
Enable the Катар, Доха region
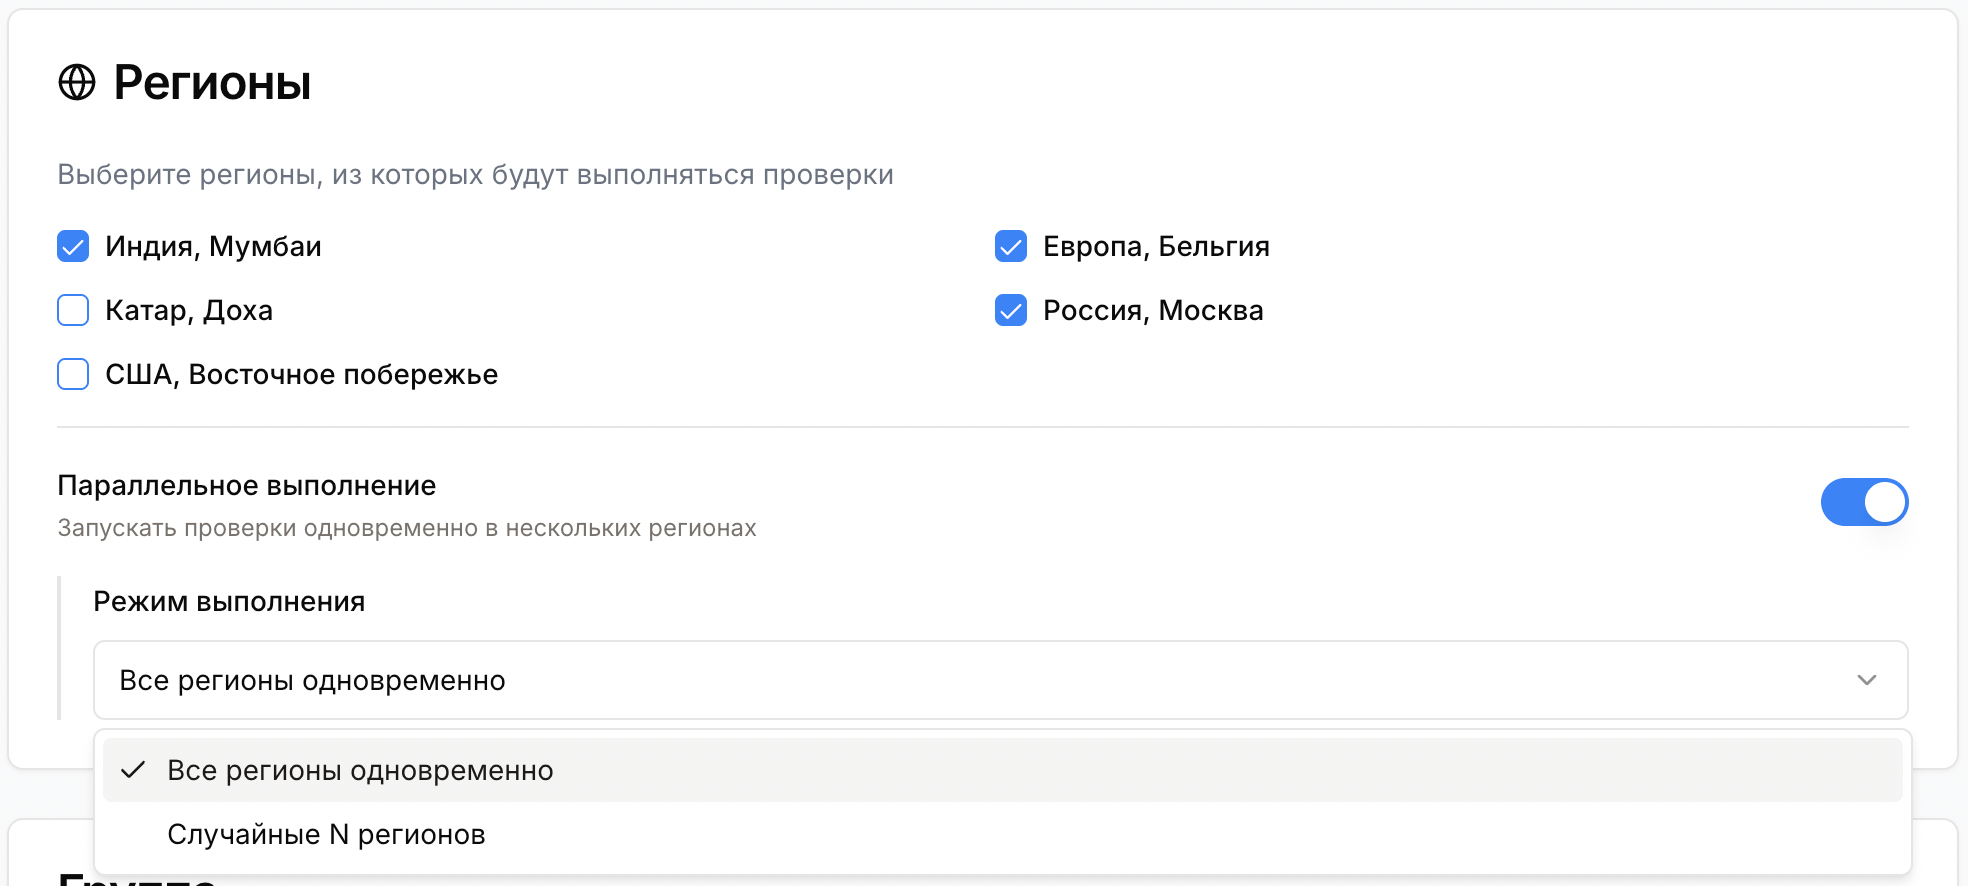tap(73, 310)
